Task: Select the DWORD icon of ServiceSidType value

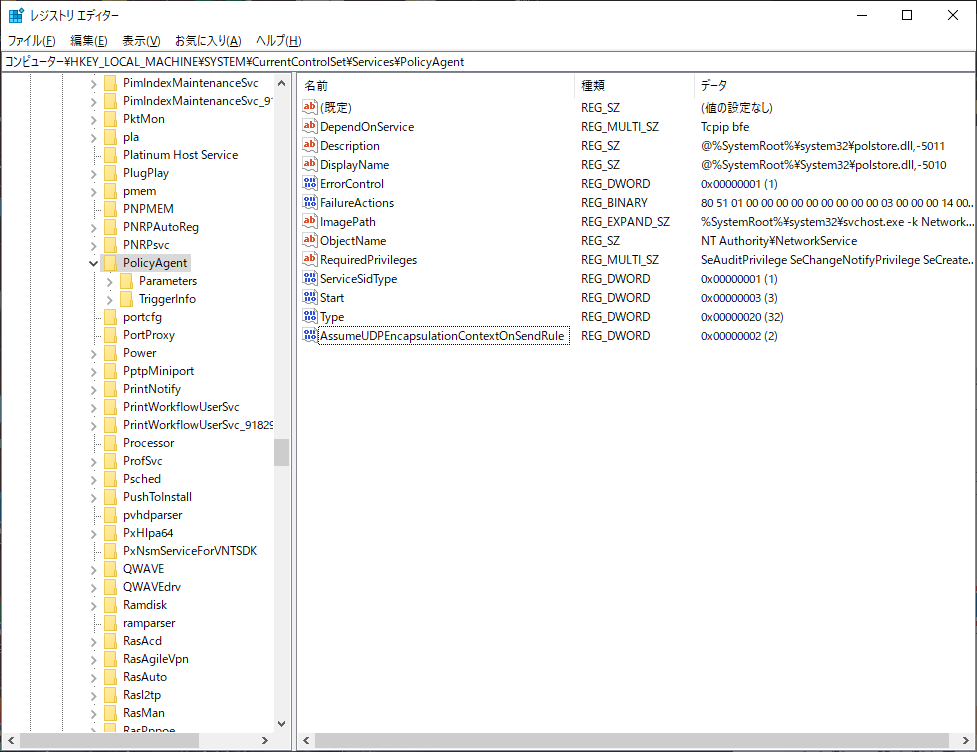Action: coord(310,278)
